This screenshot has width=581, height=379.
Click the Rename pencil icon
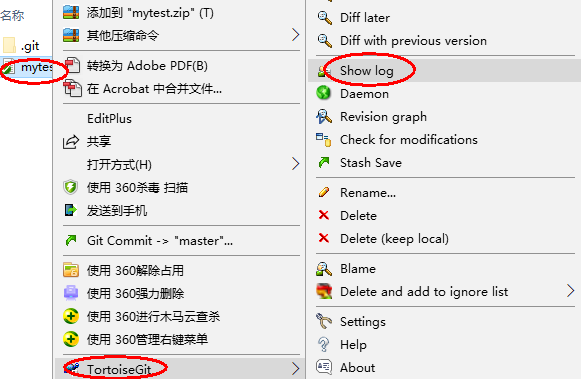pos(324,192)
